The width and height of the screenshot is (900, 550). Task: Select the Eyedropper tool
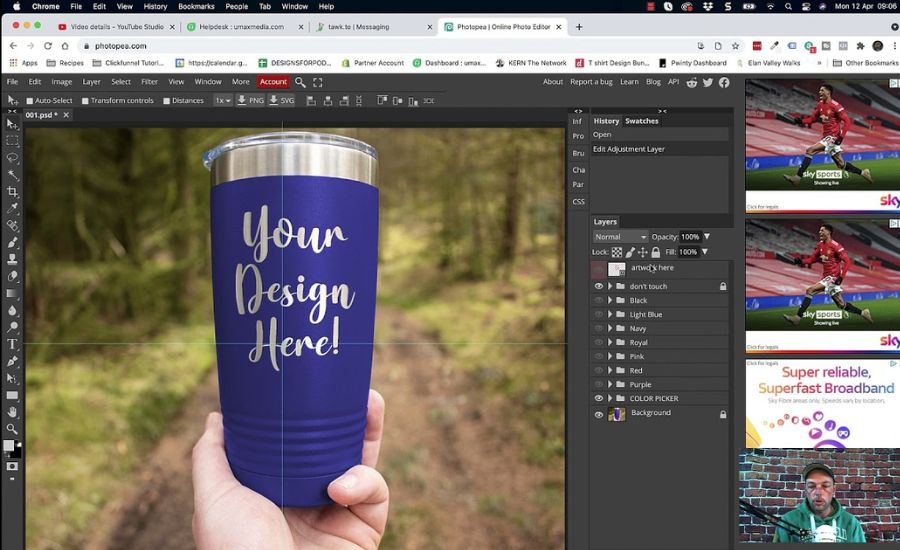click(12, 208)
